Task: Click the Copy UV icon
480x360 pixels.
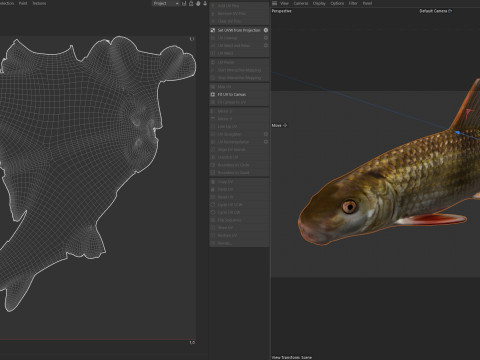Action: coord(213,182)
